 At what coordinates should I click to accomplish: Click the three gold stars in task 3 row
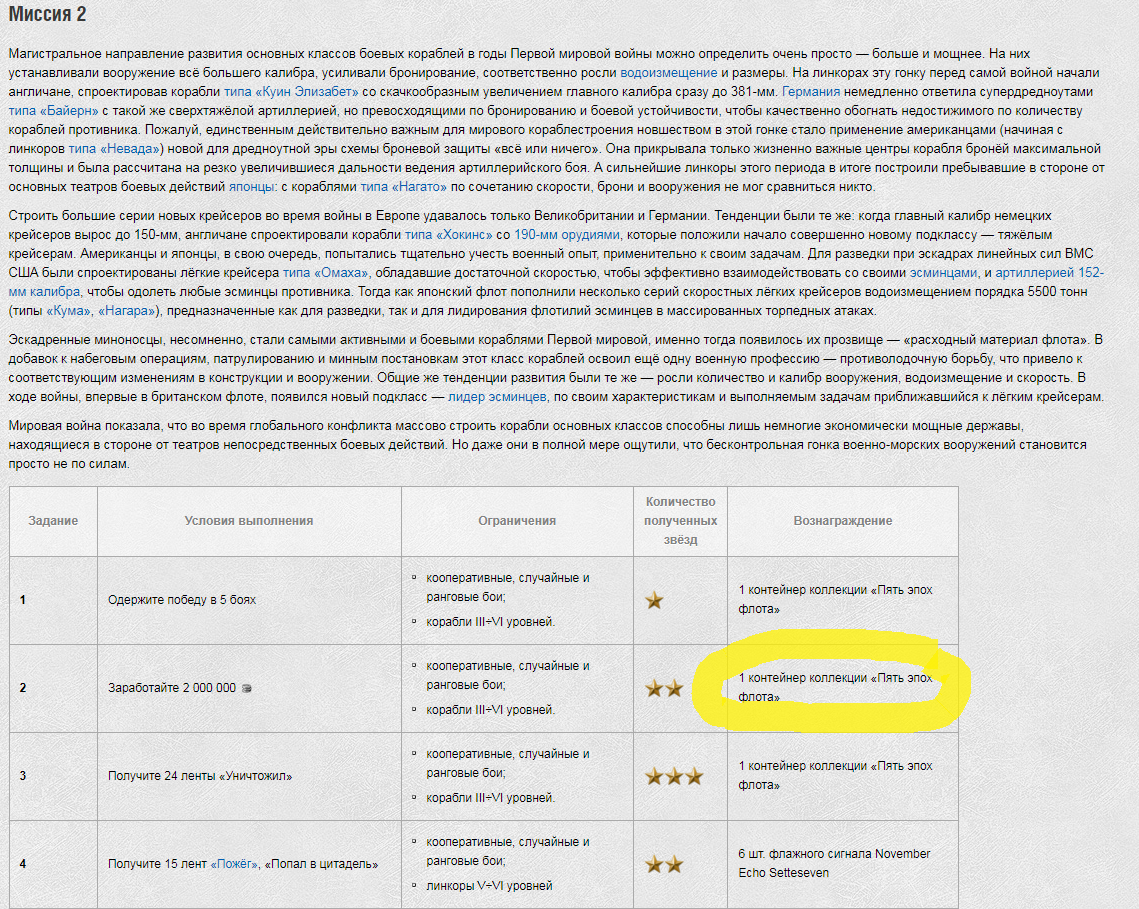tap(675, 776)
